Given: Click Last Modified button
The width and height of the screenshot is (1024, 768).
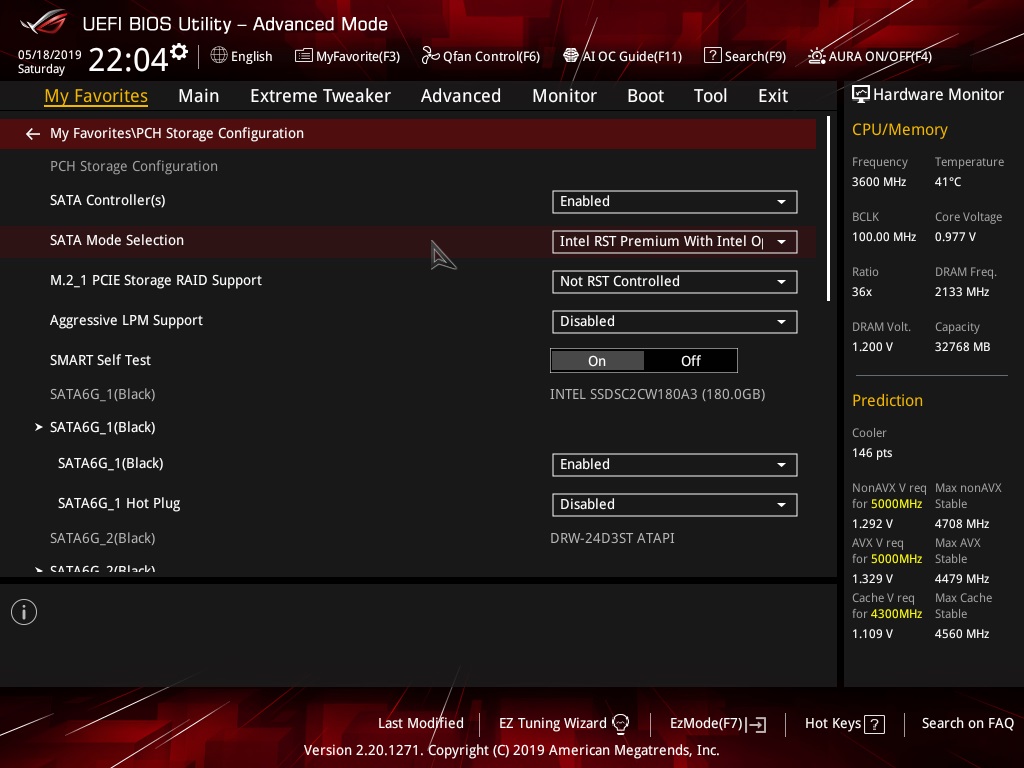Looking at the screenshot, I should click(x=421, y=723).
